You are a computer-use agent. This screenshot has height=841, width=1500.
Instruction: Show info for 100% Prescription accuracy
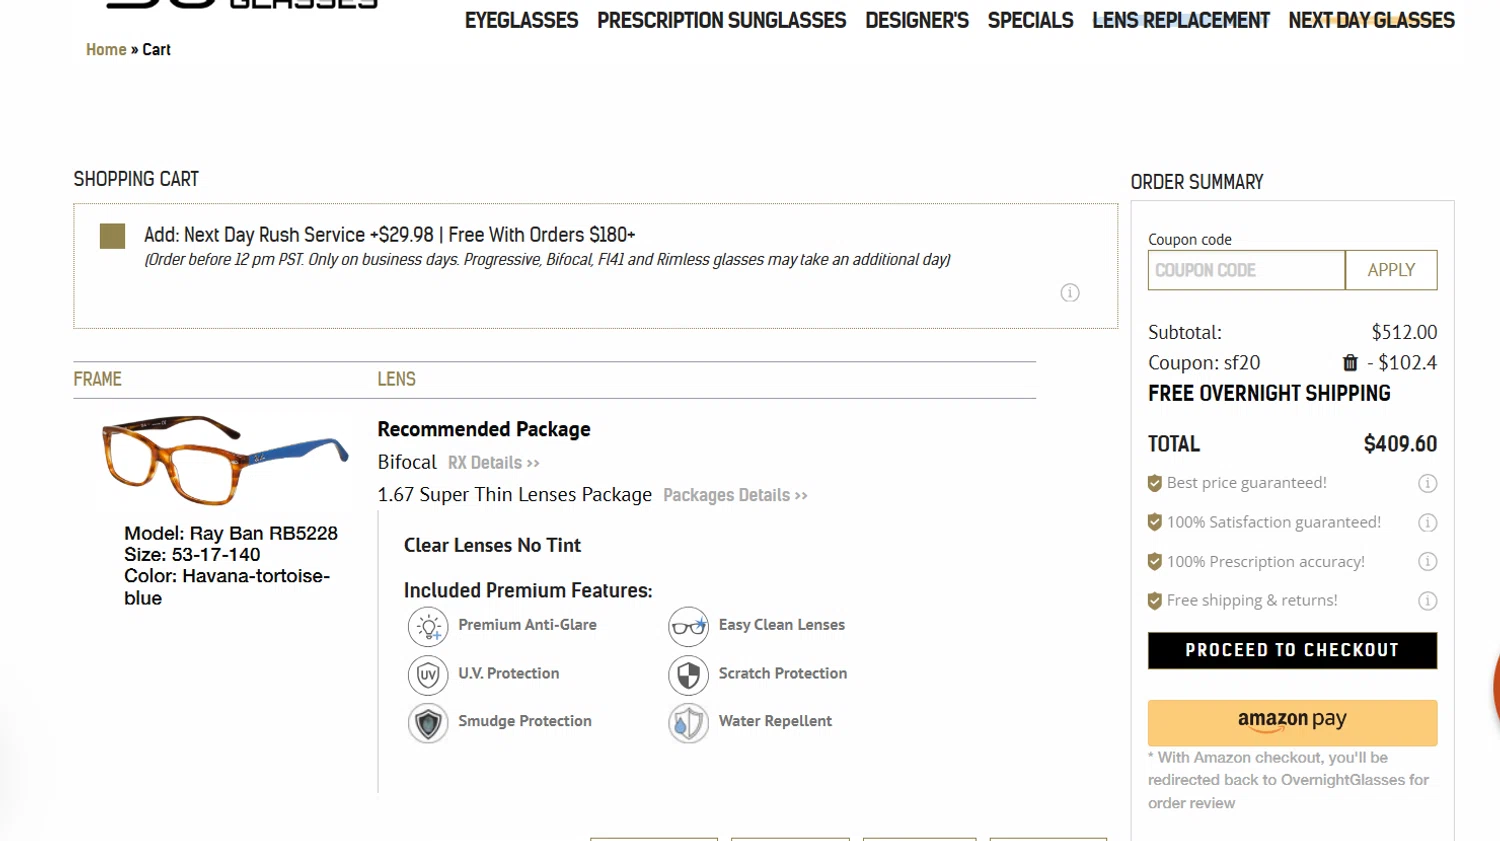coord(1427,561)
